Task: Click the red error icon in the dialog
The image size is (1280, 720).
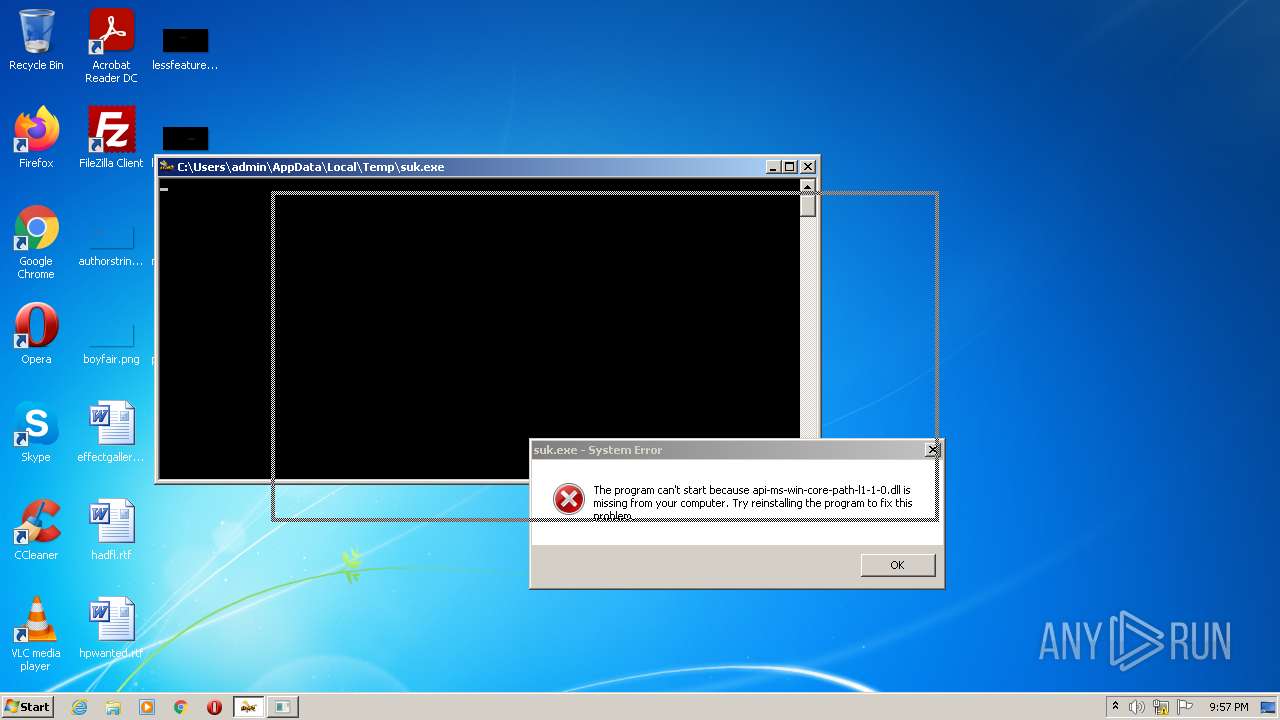Action: pos(569,498)
